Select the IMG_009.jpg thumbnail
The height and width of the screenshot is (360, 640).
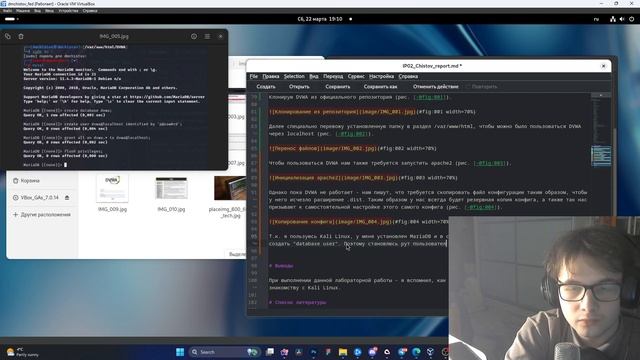112,188
